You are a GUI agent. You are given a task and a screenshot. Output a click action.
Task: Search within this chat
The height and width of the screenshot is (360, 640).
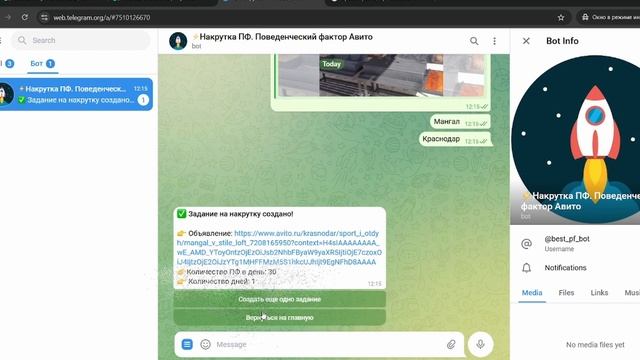click(x=474, y=41)
